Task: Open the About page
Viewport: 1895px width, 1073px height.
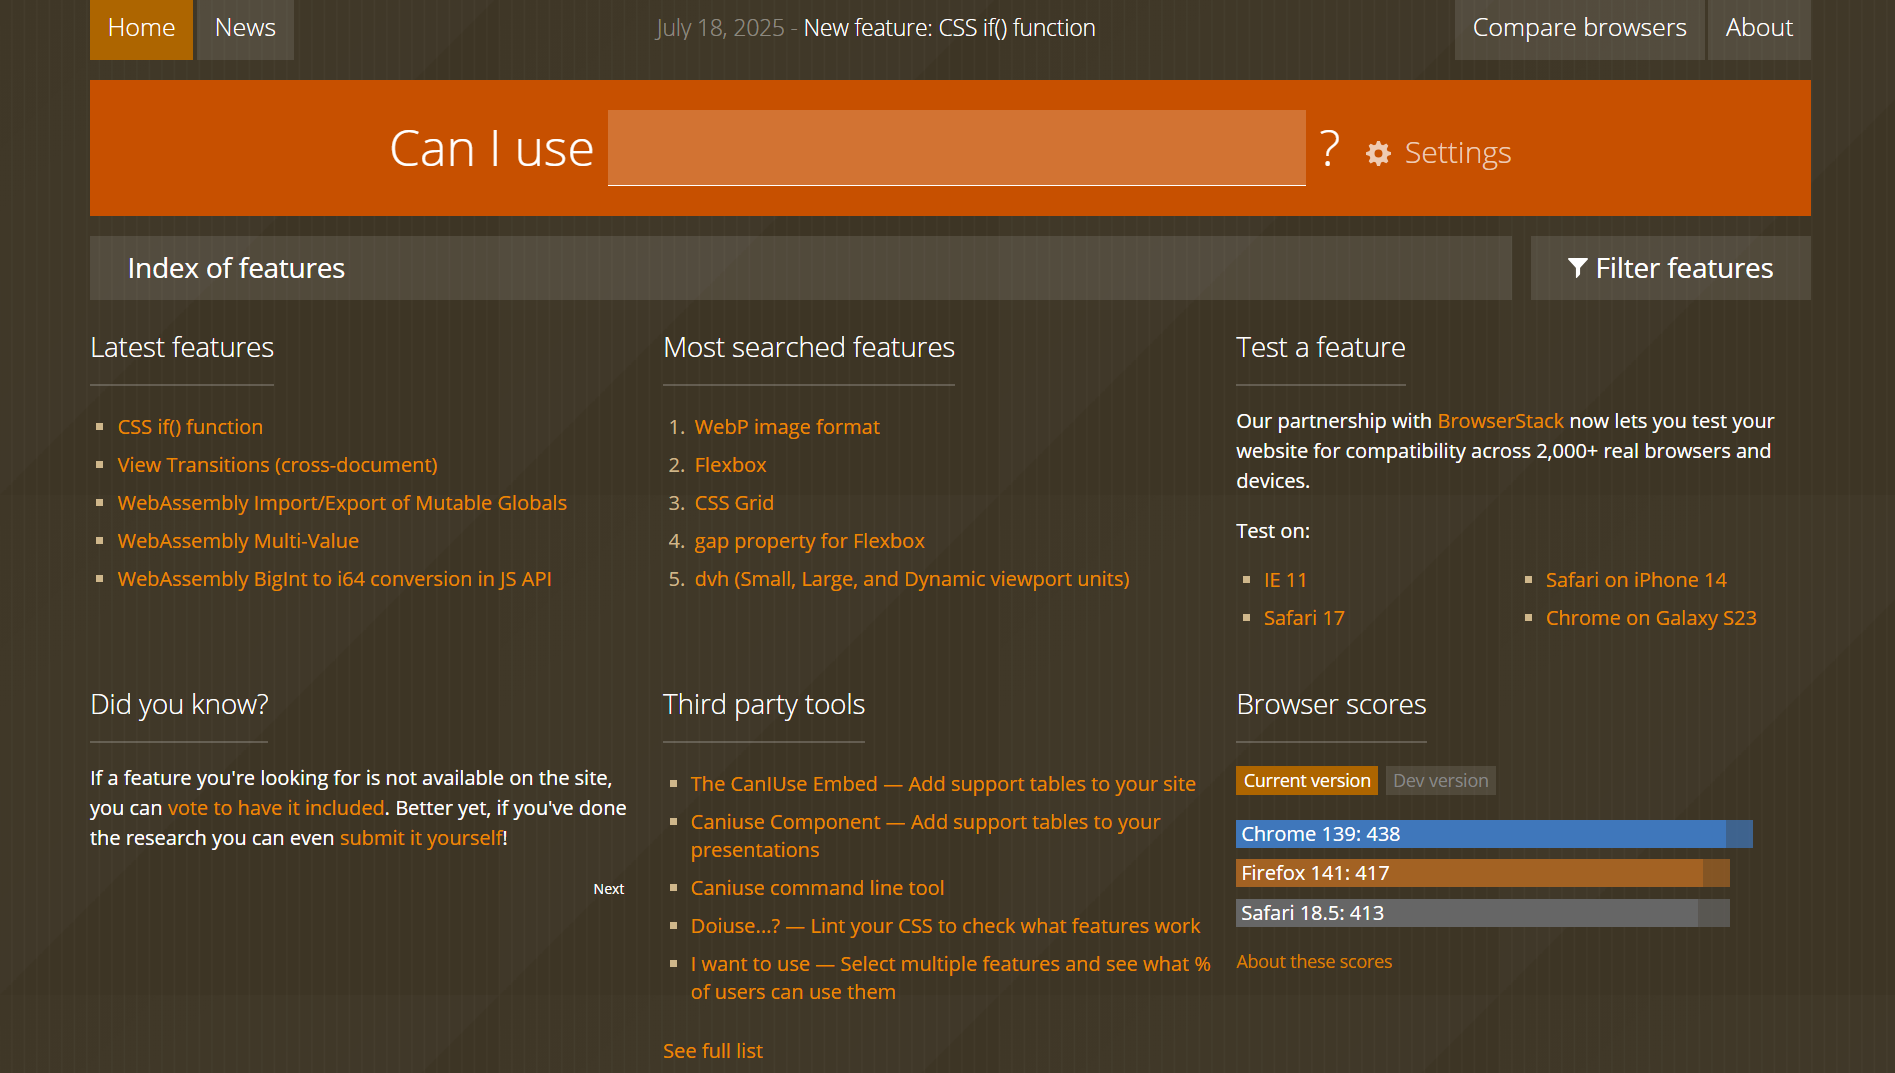Action: pos(1759,28)
